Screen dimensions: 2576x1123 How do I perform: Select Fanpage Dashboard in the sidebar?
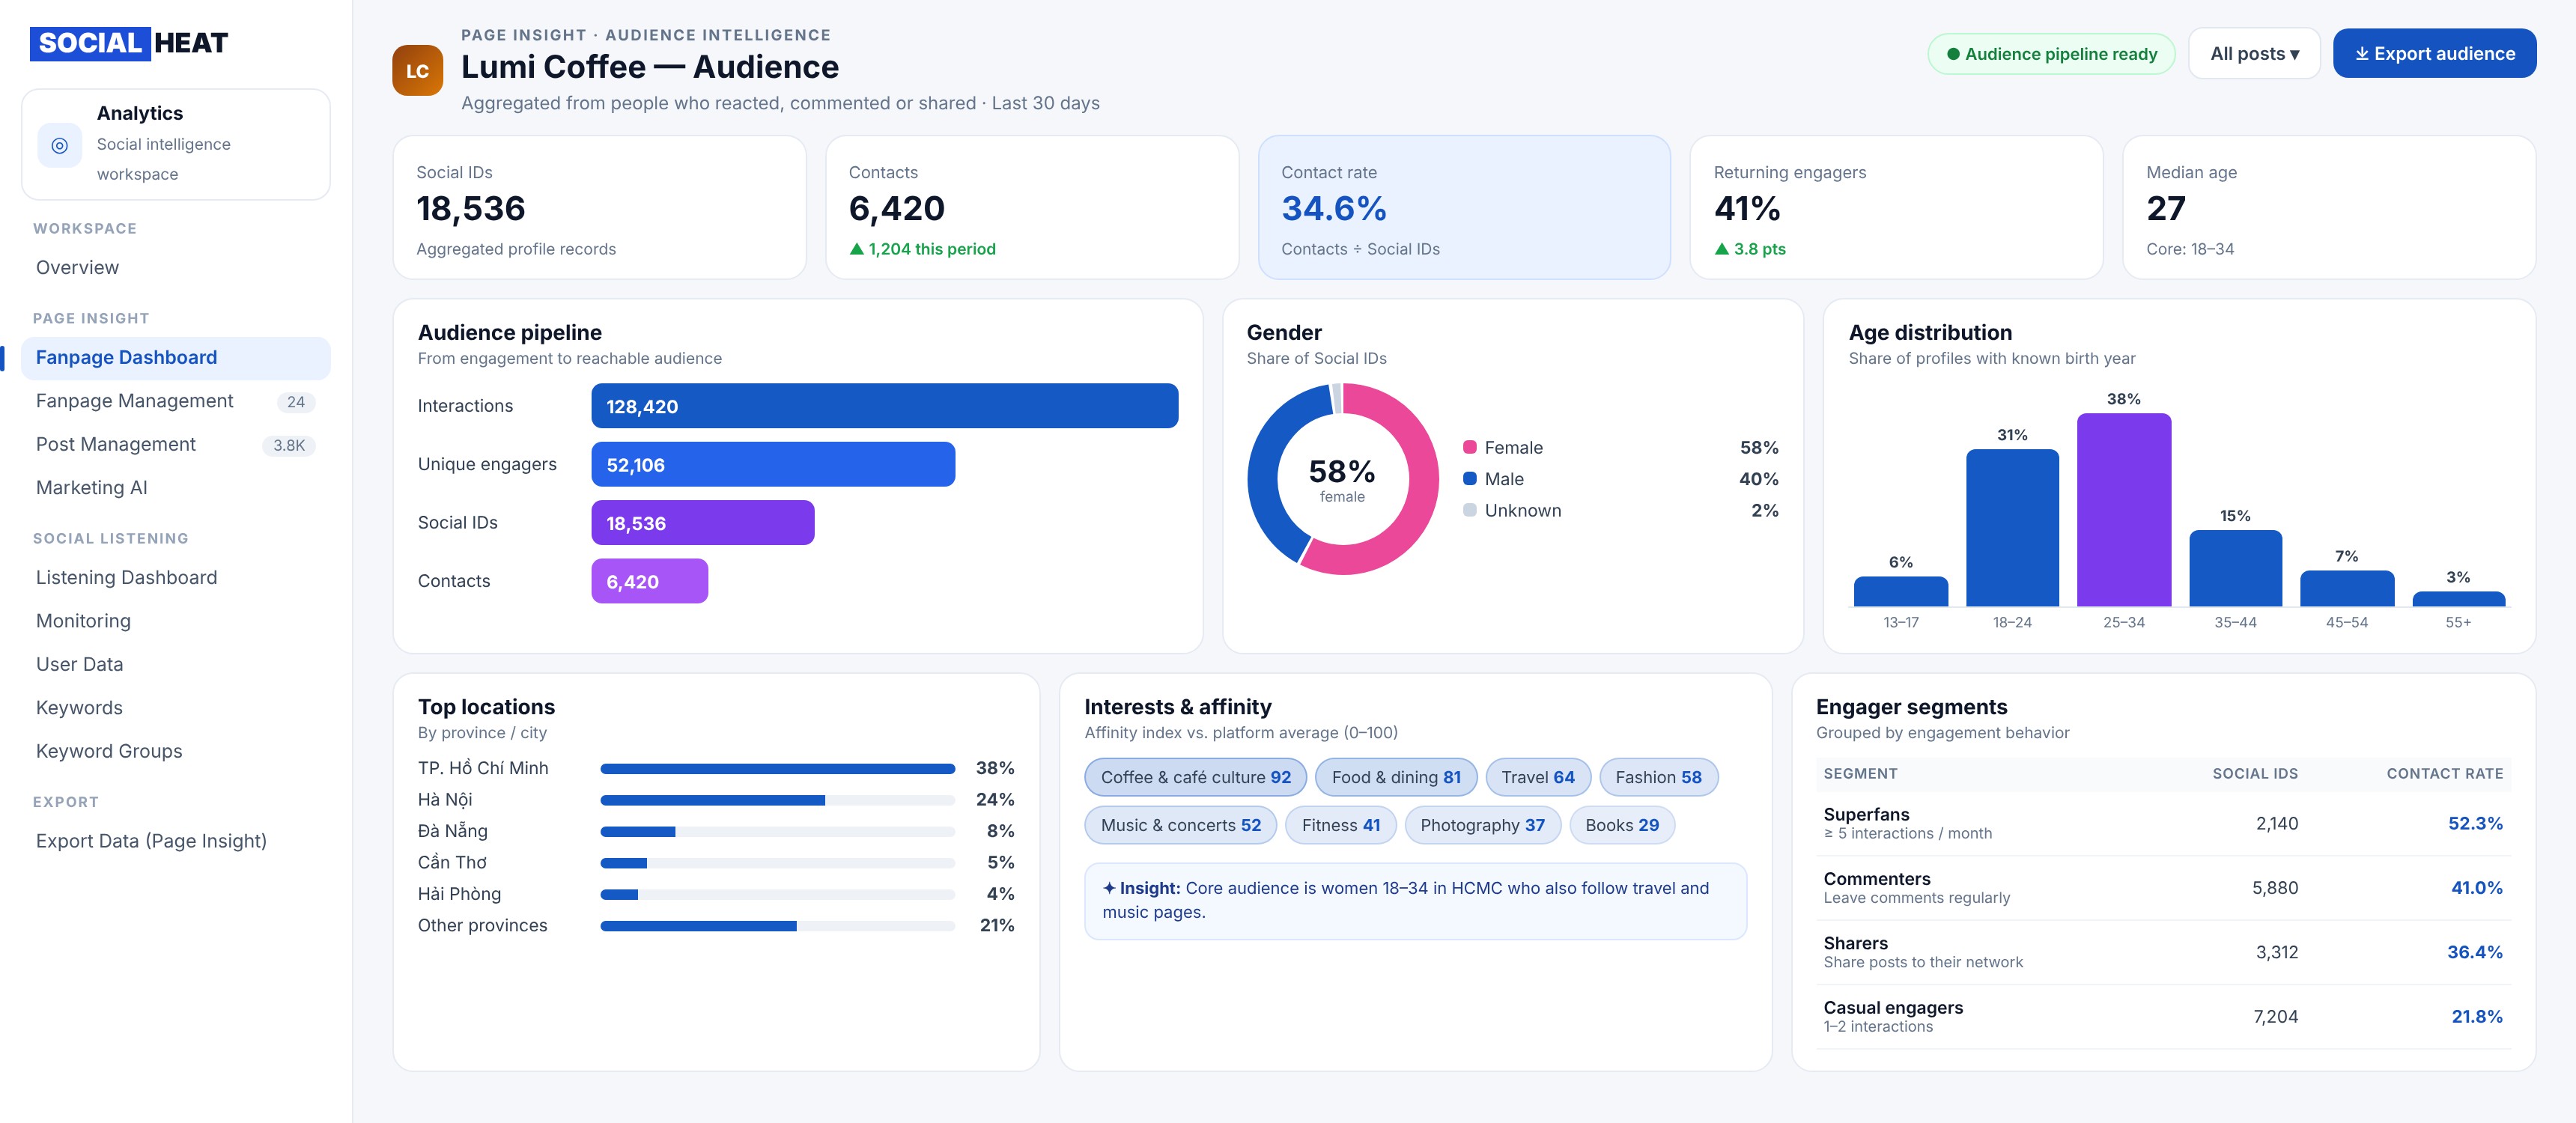tap(176, 358)
